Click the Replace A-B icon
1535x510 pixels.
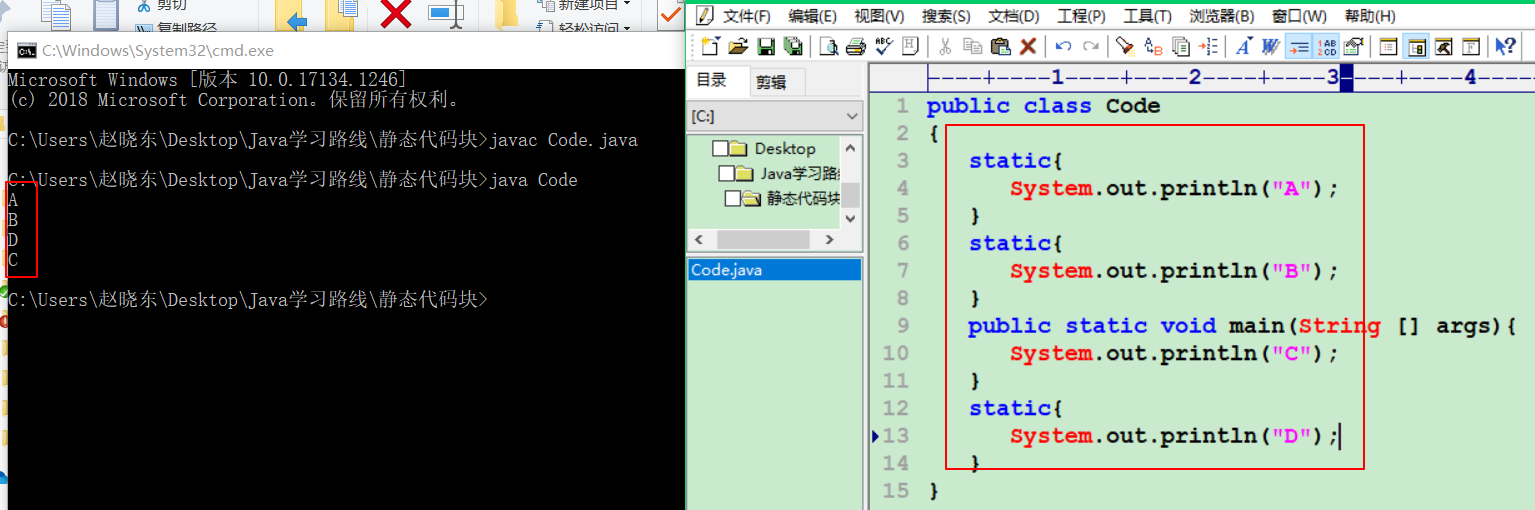click(x=1154, y=46)
